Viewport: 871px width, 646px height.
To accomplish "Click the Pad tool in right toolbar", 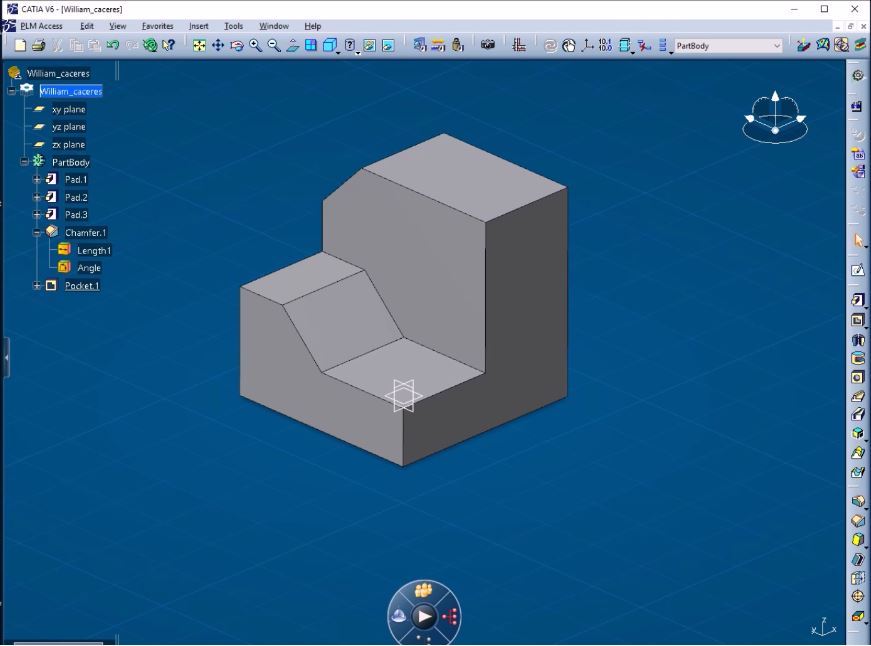I will click(857, 300).
